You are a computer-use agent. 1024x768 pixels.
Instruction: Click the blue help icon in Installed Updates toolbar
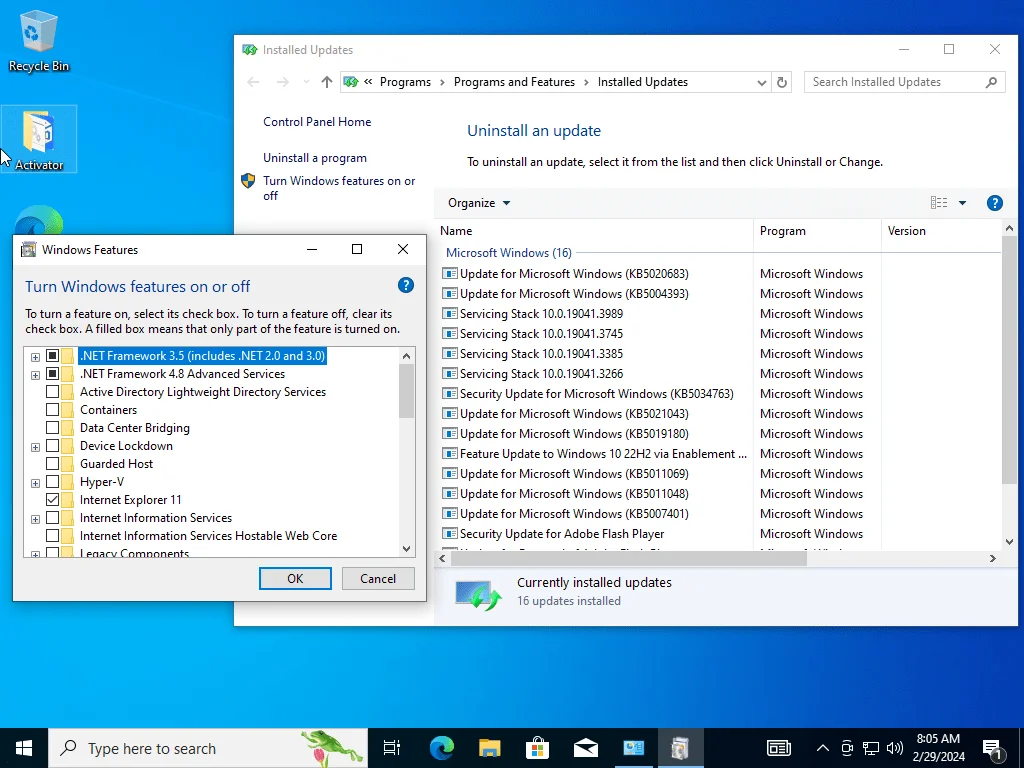(995, 203)
